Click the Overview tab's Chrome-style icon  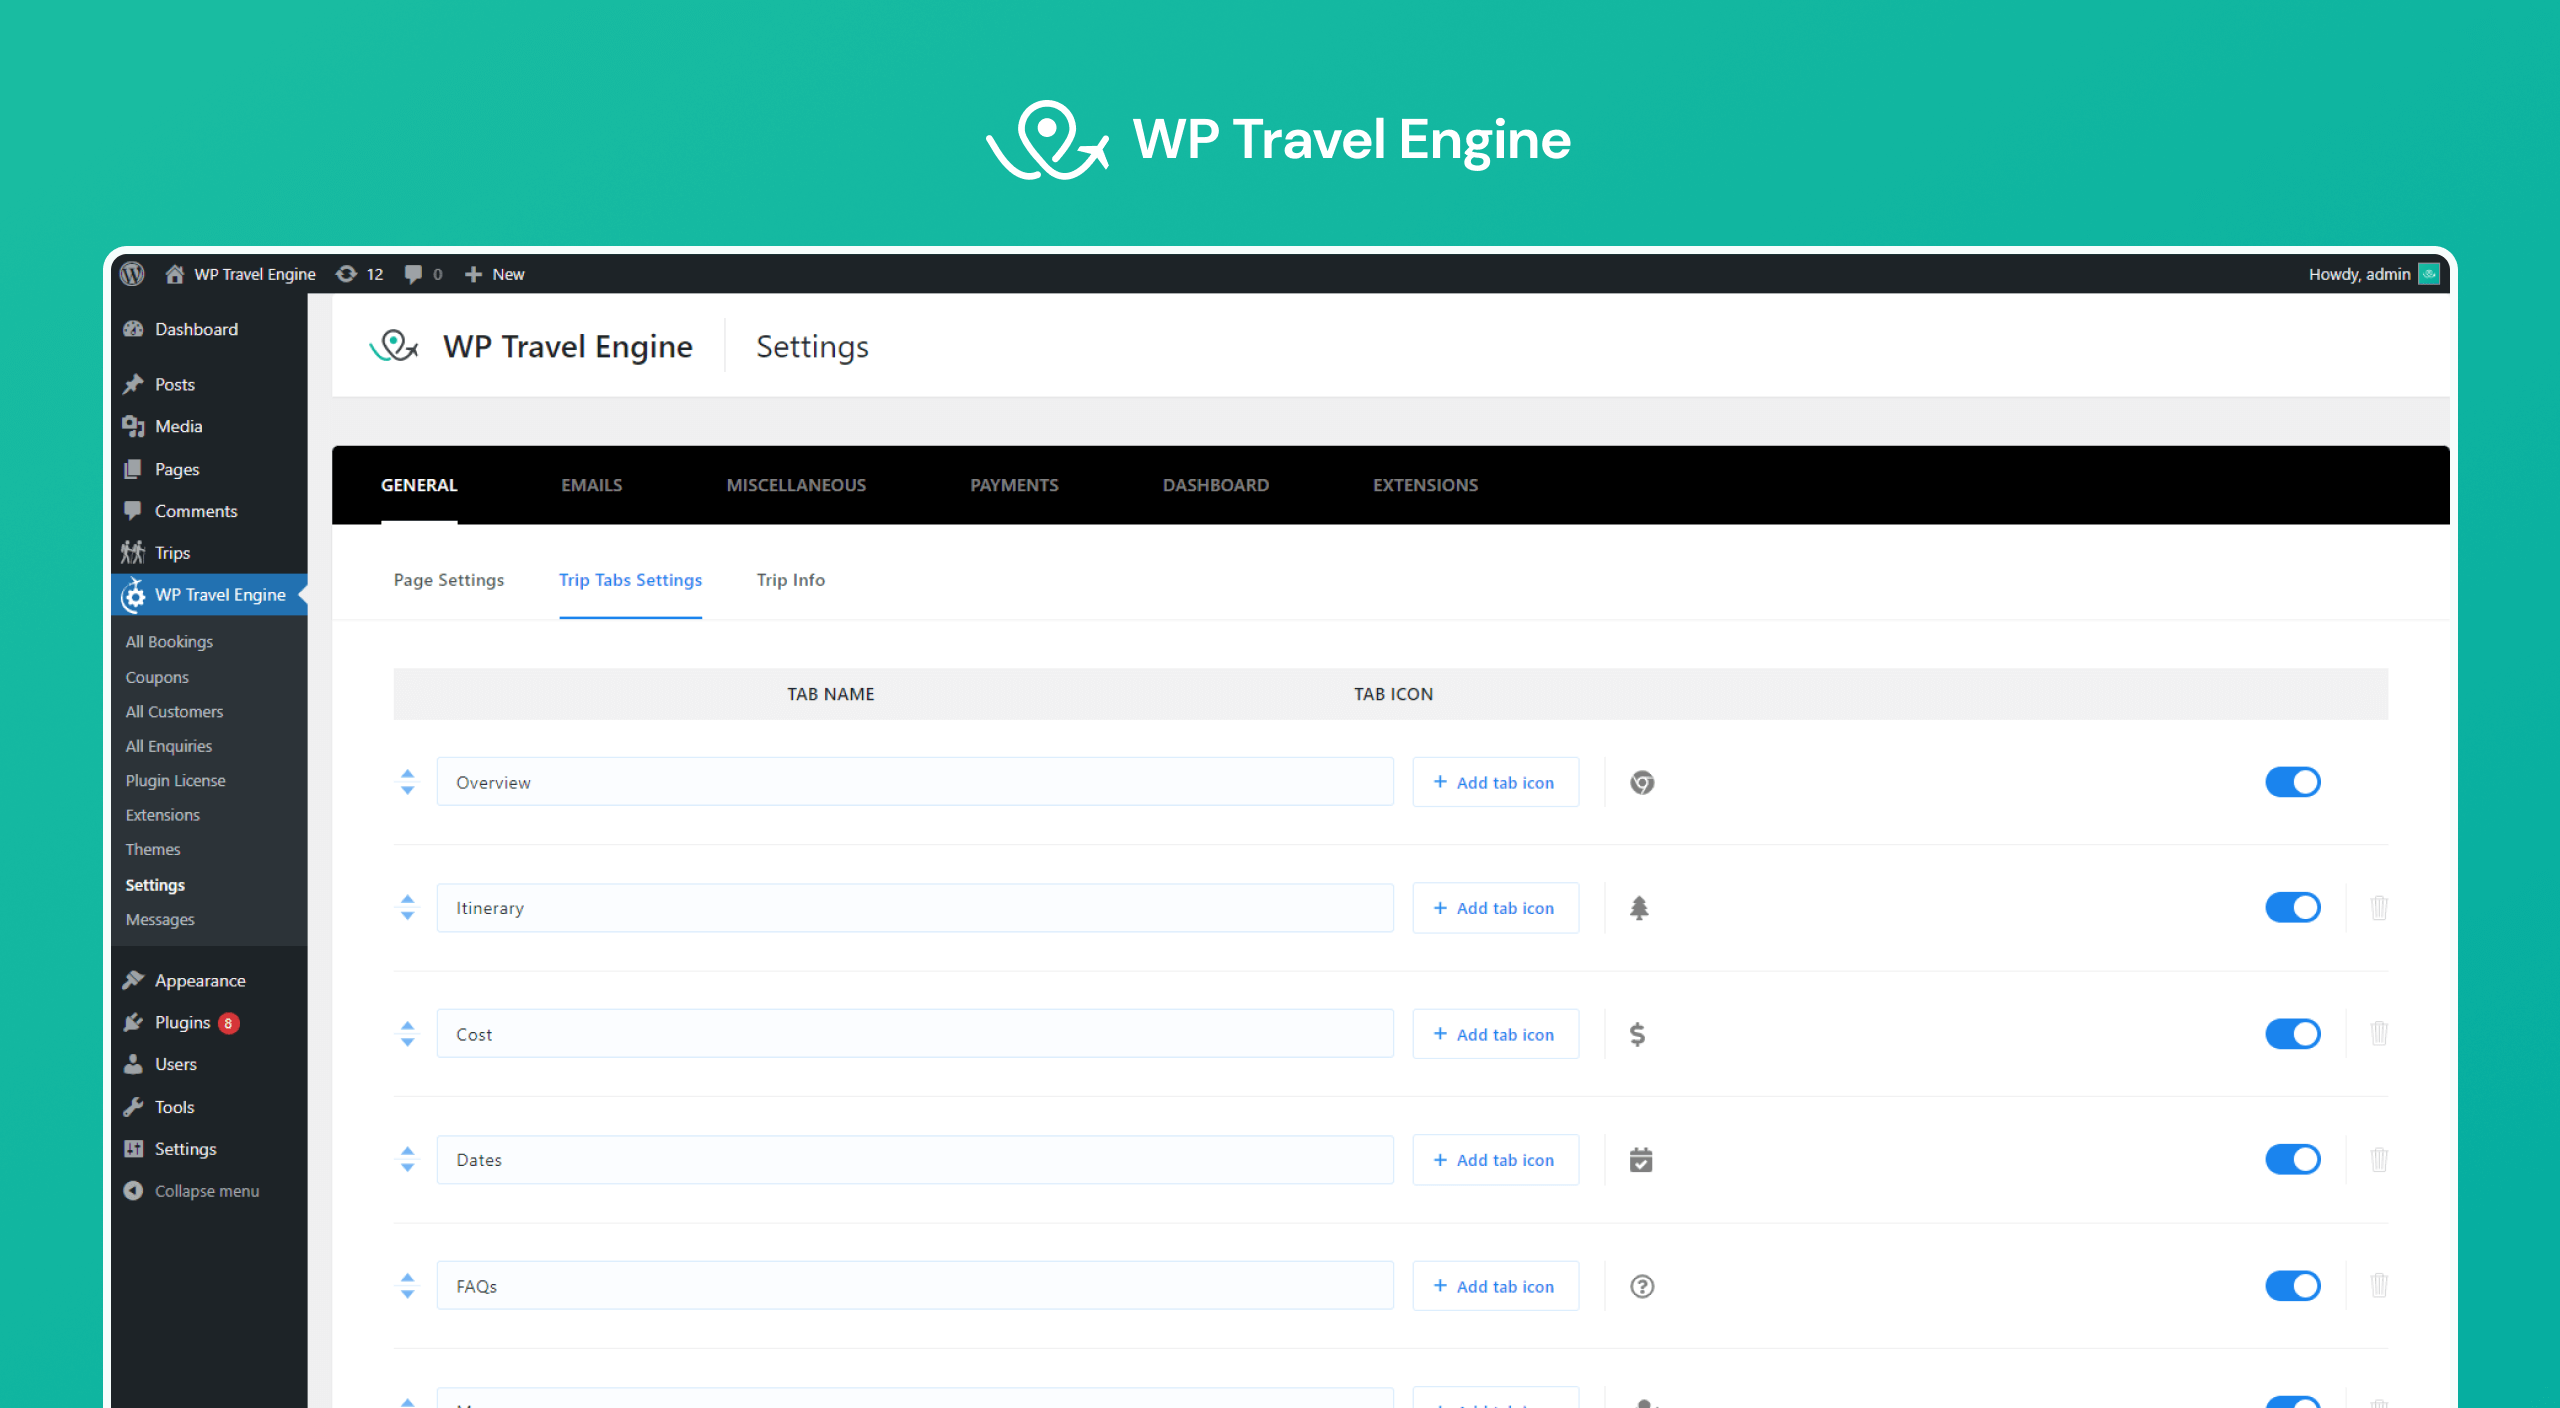coord(1642,782)
